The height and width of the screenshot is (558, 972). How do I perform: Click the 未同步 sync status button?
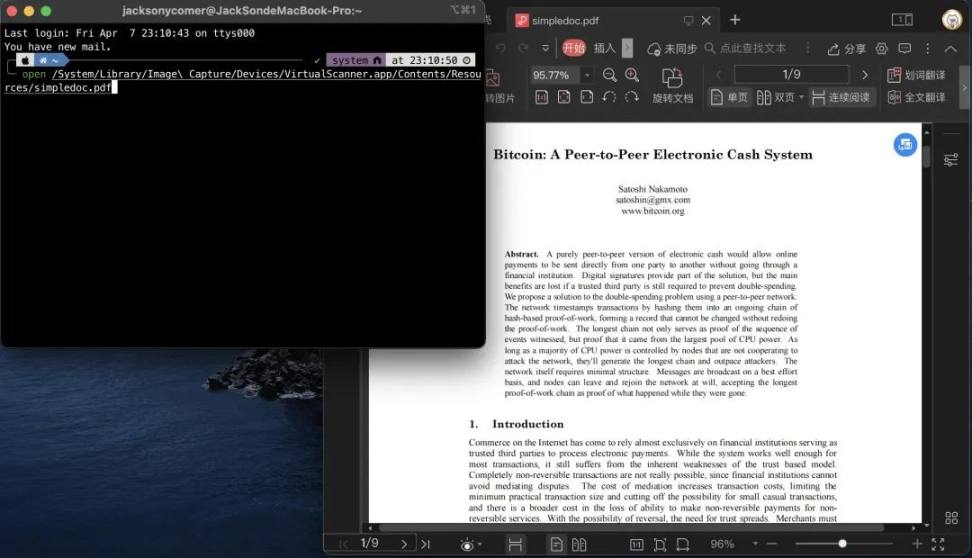click(x=672, y=48)
